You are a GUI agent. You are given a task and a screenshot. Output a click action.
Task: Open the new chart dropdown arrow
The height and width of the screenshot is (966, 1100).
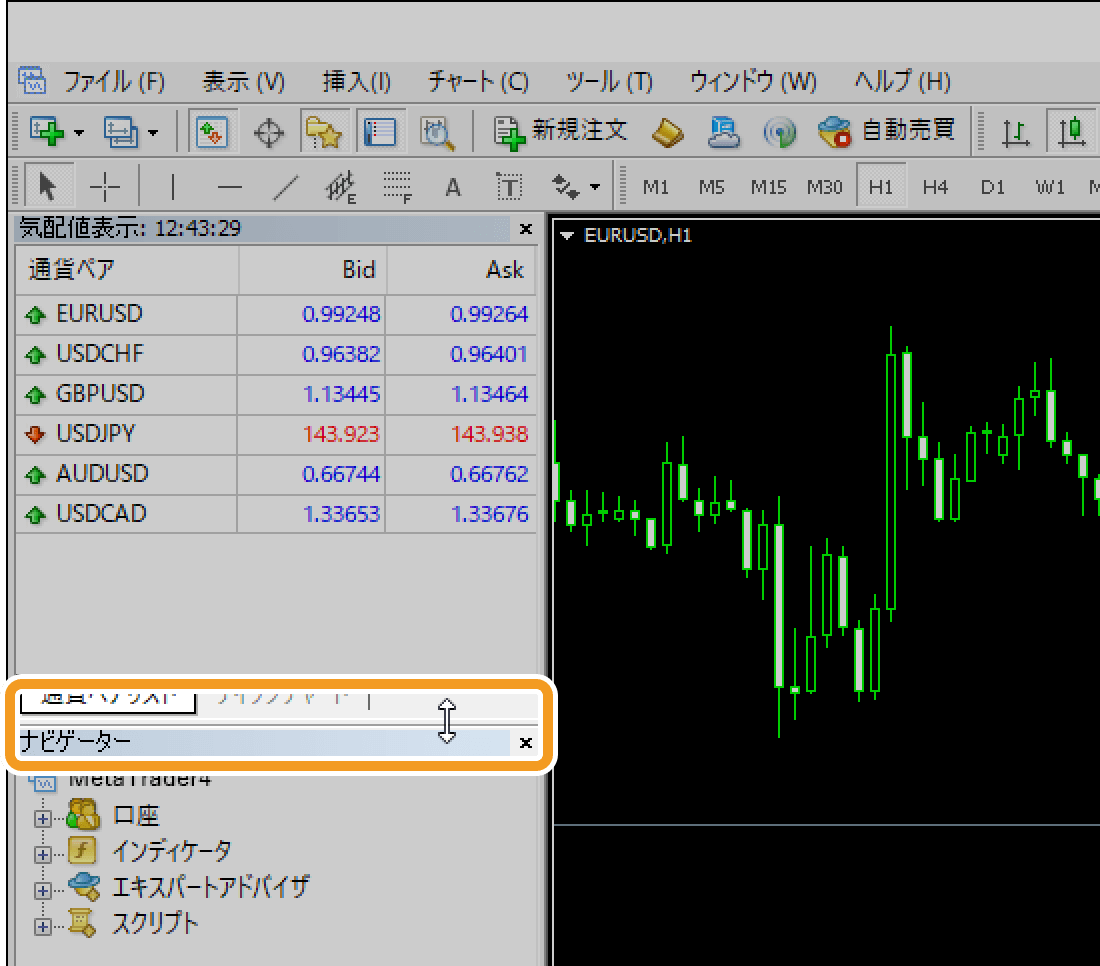(x=79, y=132)
